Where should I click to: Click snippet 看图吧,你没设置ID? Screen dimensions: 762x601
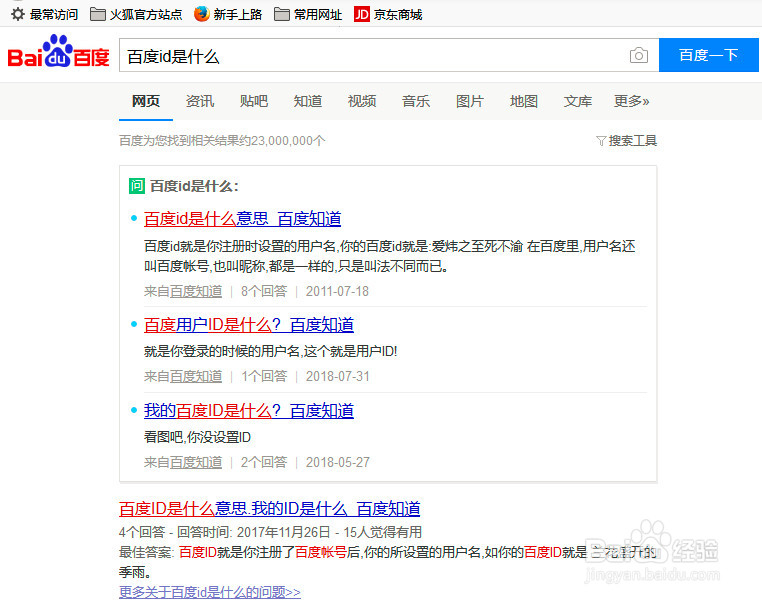pyautogui.click(x=197, y=437)
